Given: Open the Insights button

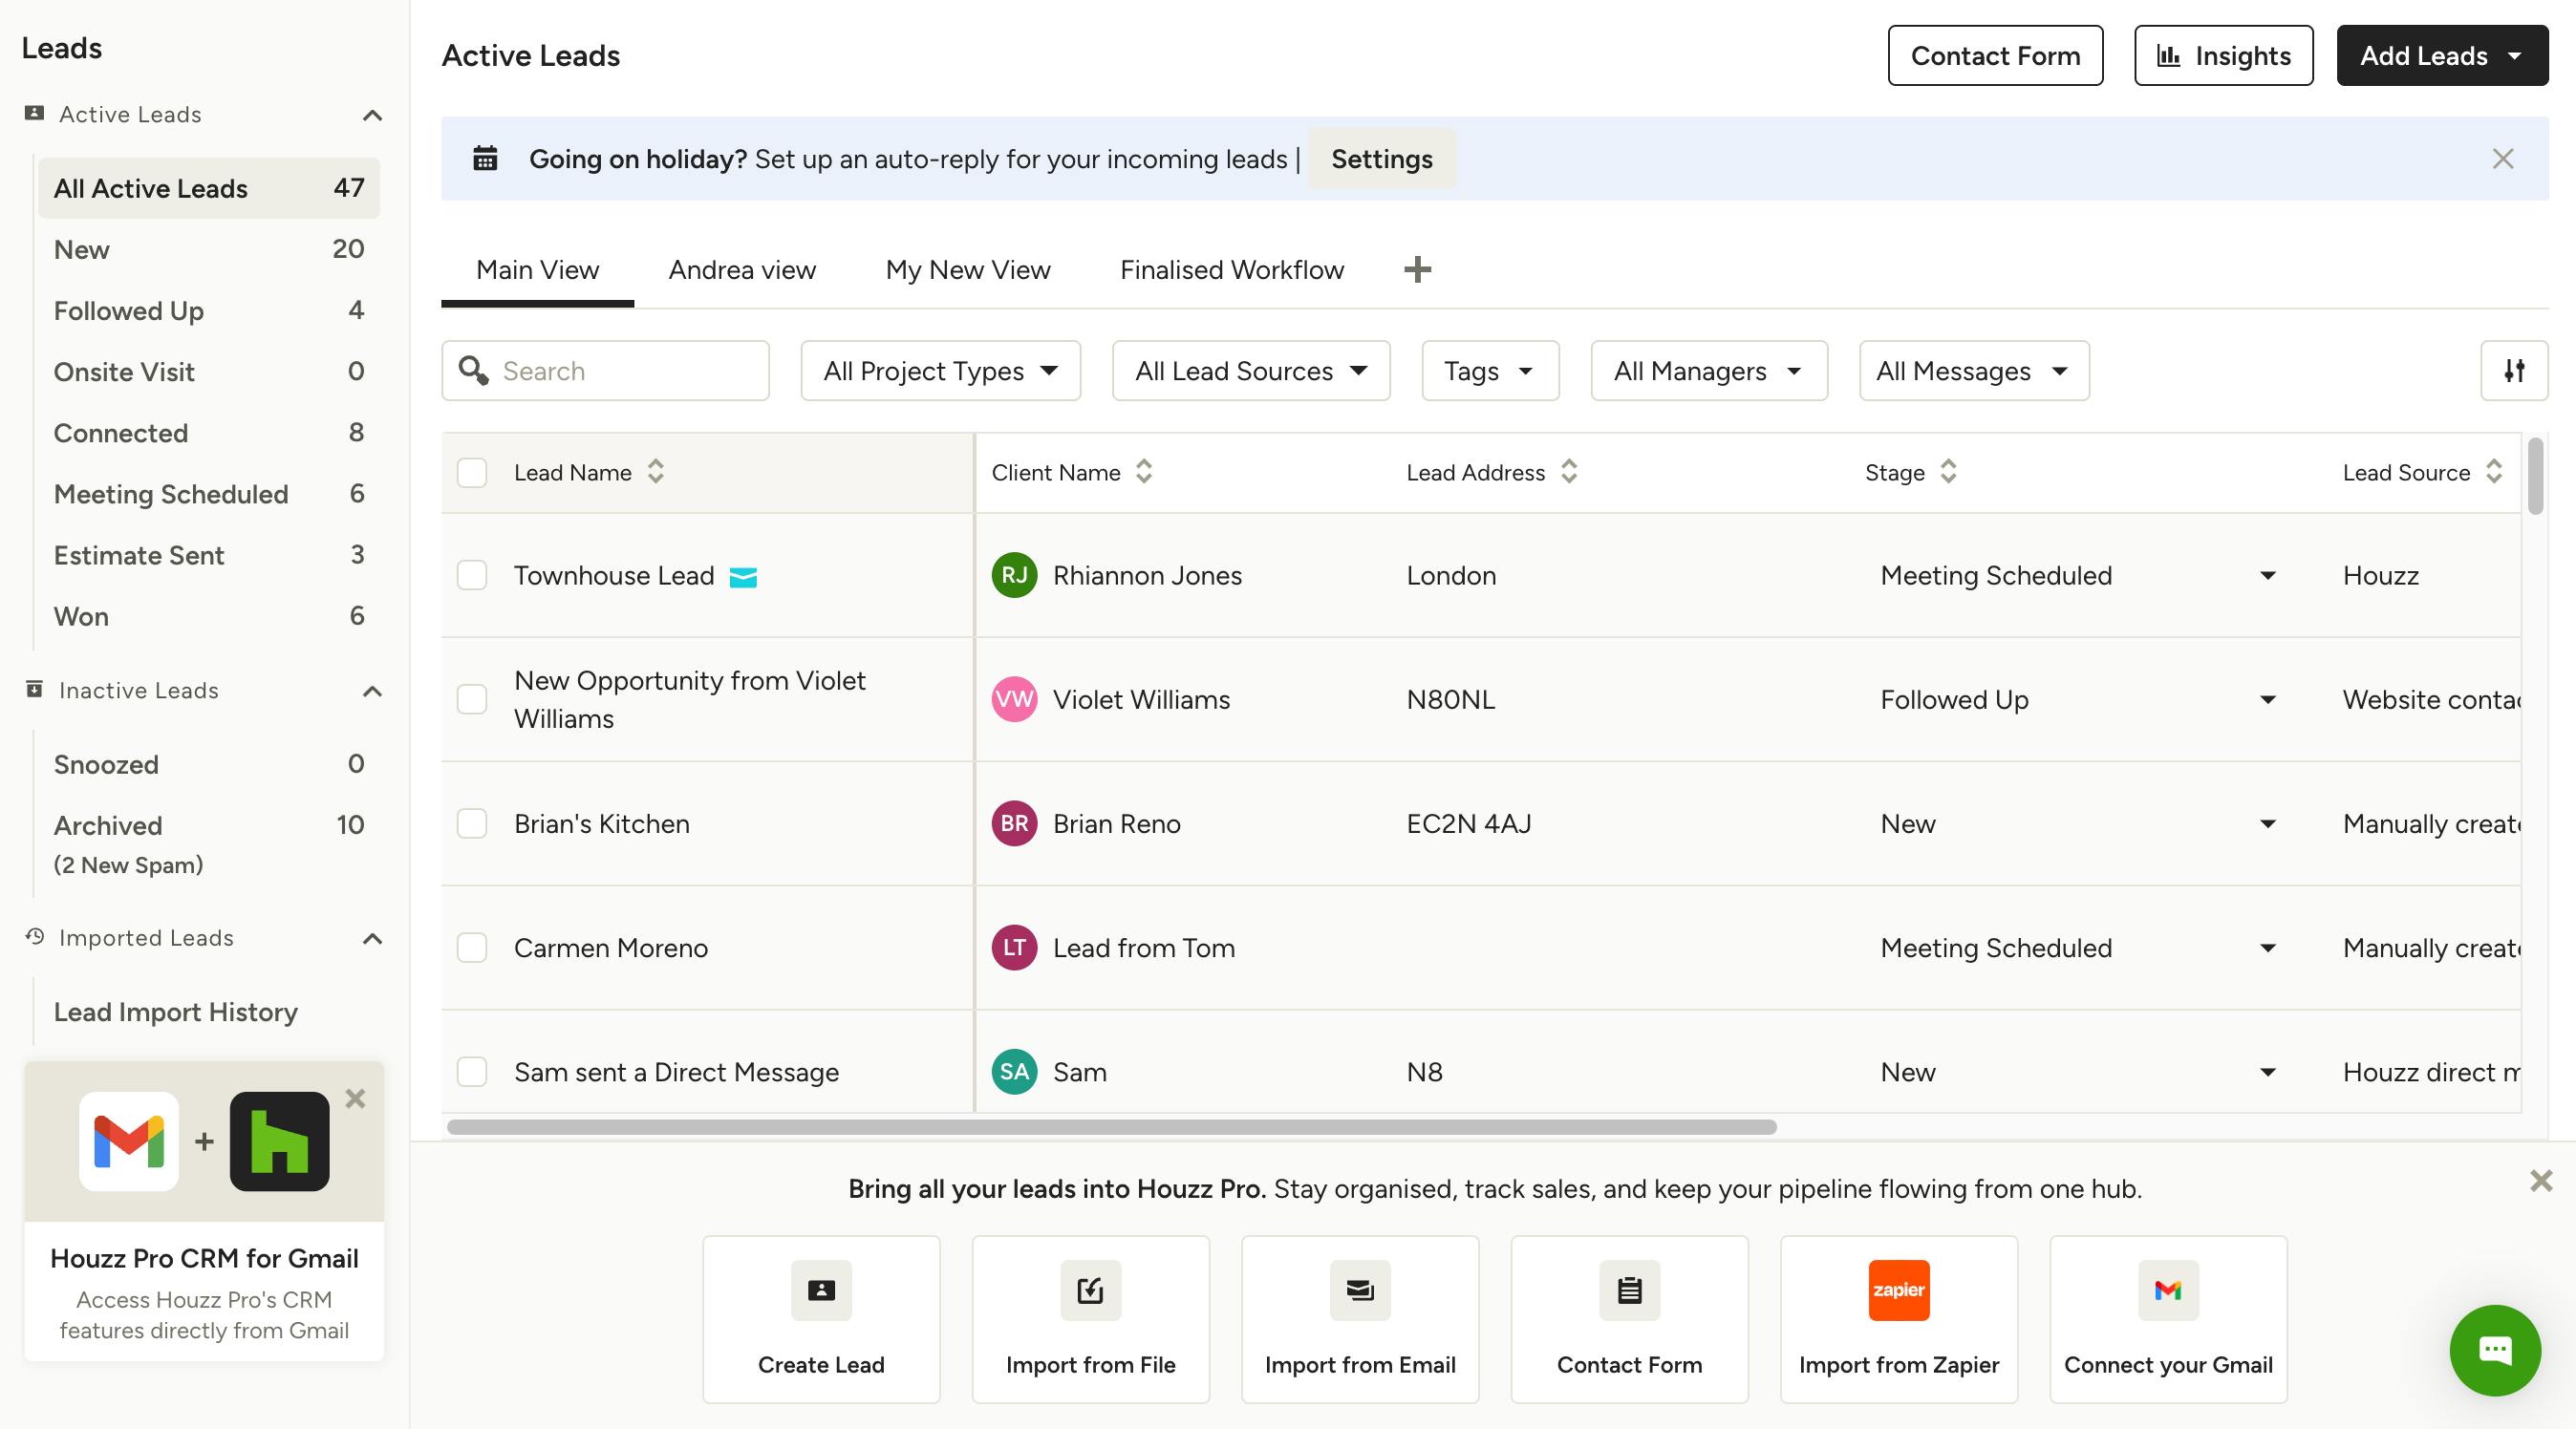Looking at the screenshot, I should point(2223,56).
